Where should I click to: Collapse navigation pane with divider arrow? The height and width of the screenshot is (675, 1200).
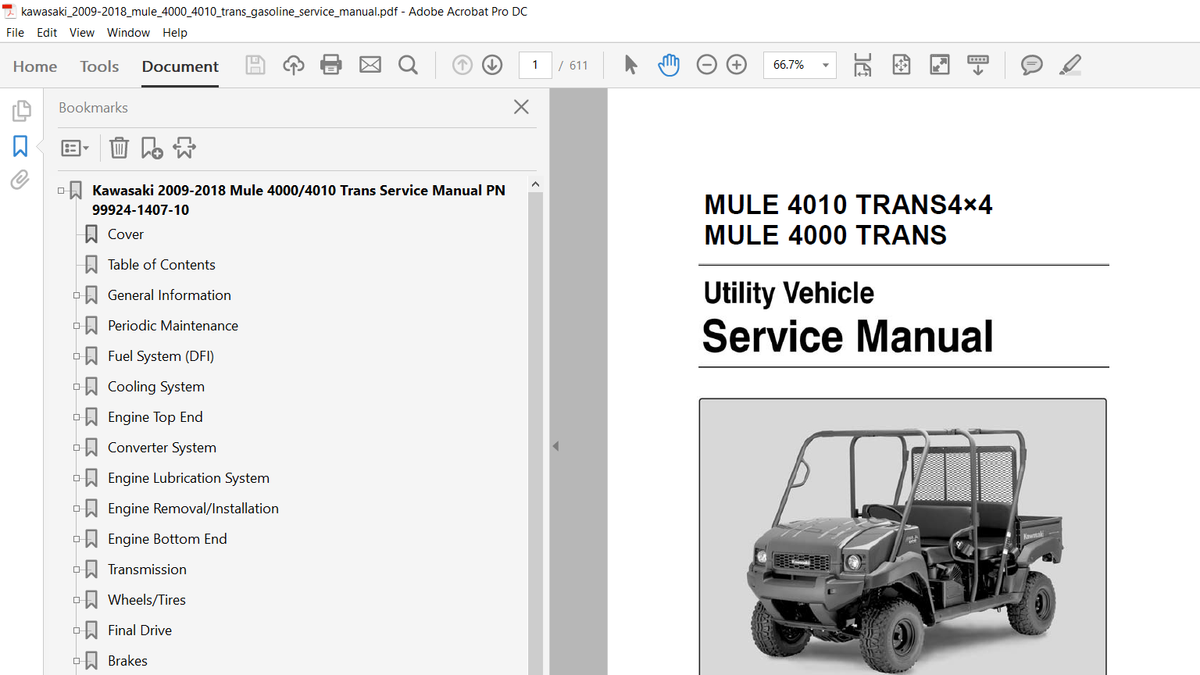click(556, 446)
